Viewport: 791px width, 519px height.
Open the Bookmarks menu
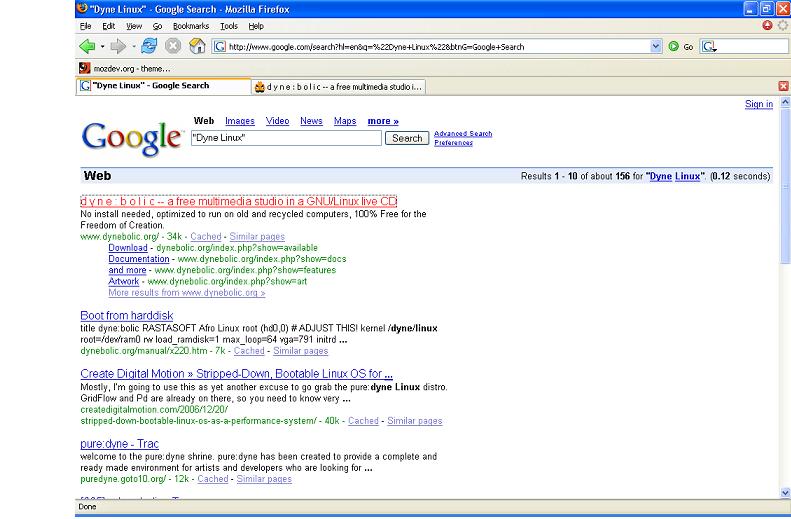point(190,26)
